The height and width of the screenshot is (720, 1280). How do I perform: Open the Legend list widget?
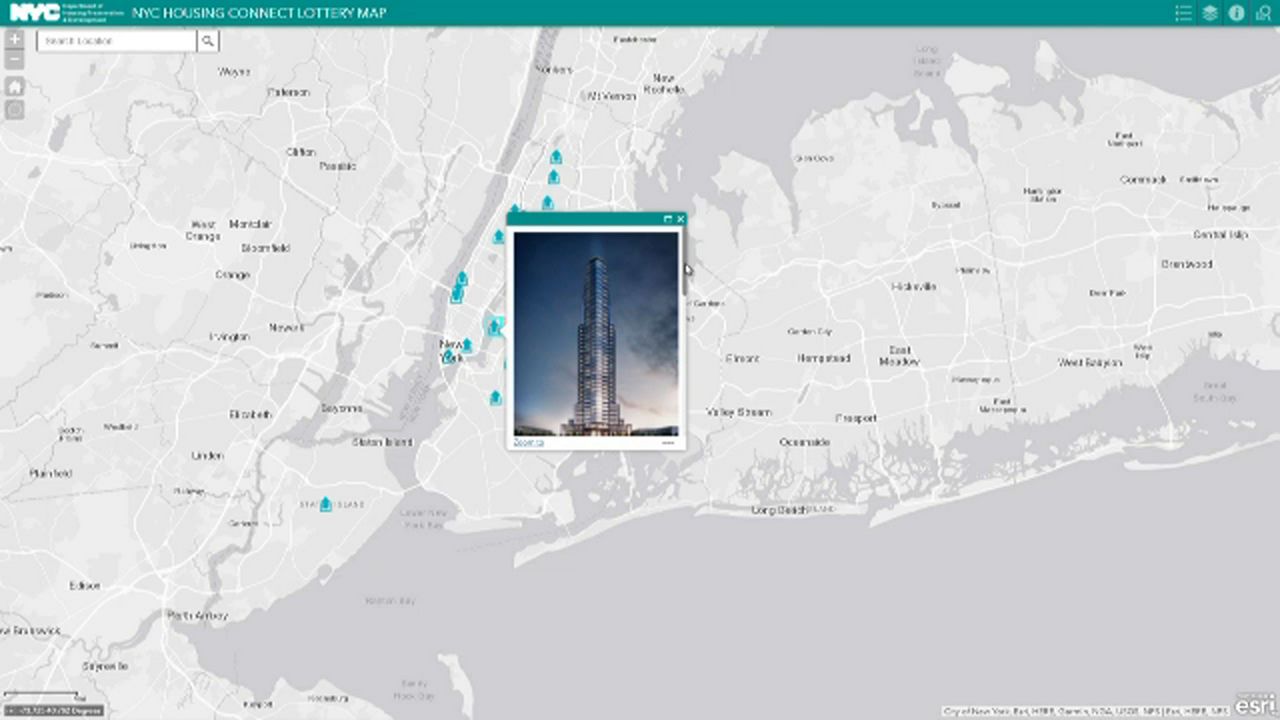point(1183,13)
